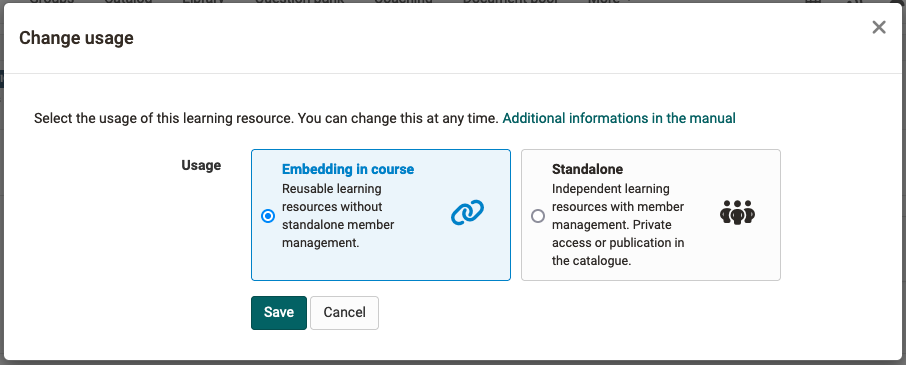Select the Standalone radio button
The width and height of the screenshot is (906, 365).
tap(537, 216)
